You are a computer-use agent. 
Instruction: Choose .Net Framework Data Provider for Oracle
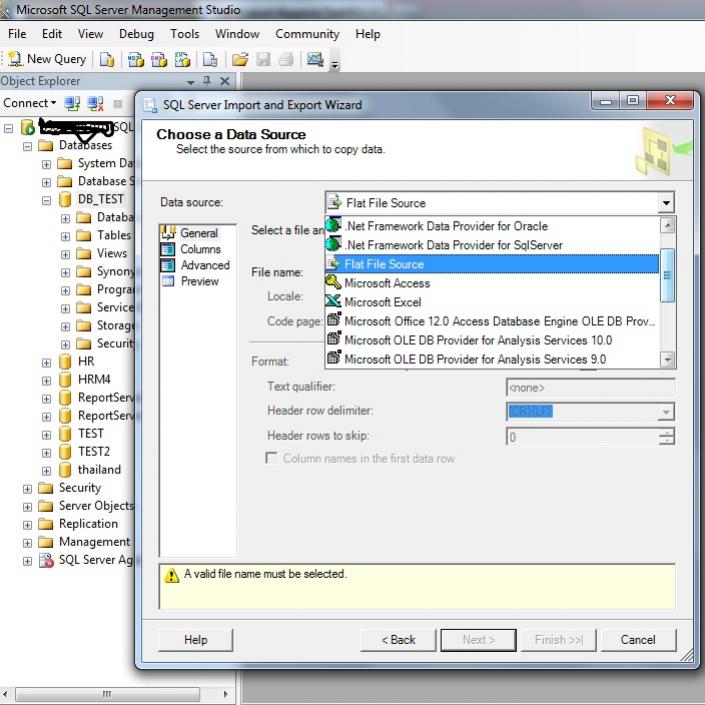[492, 226]
